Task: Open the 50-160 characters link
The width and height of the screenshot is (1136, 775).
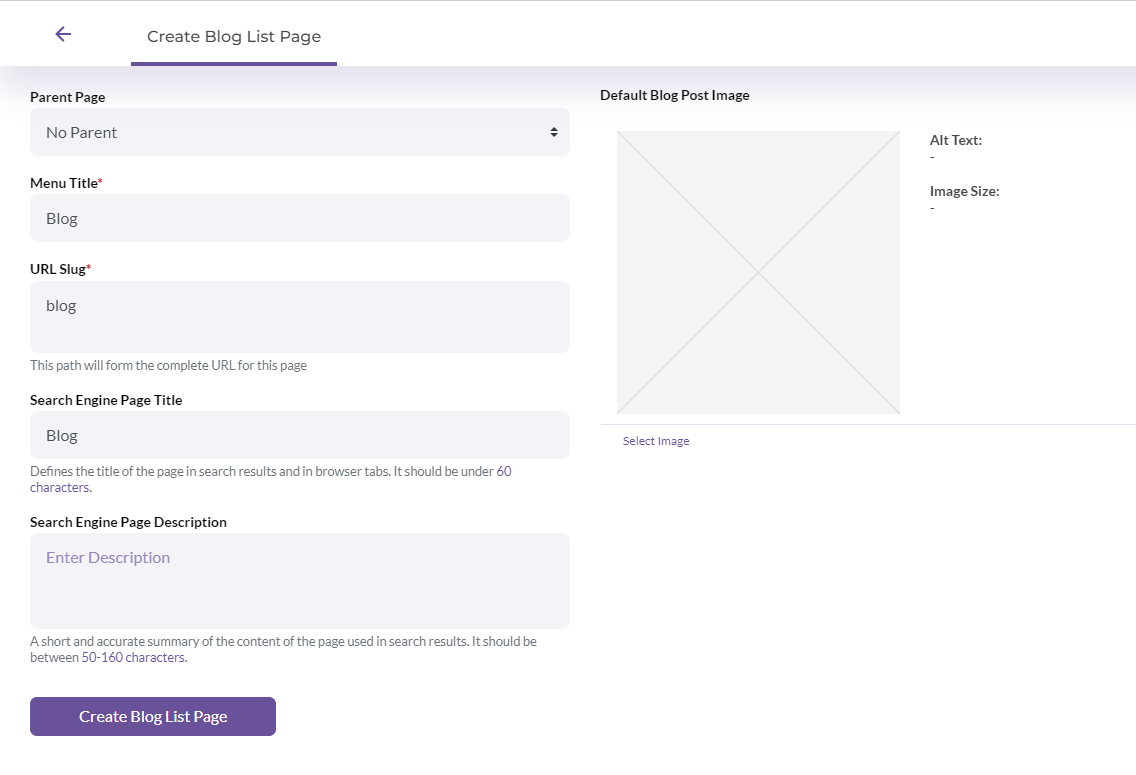Action: click(134, 658)
